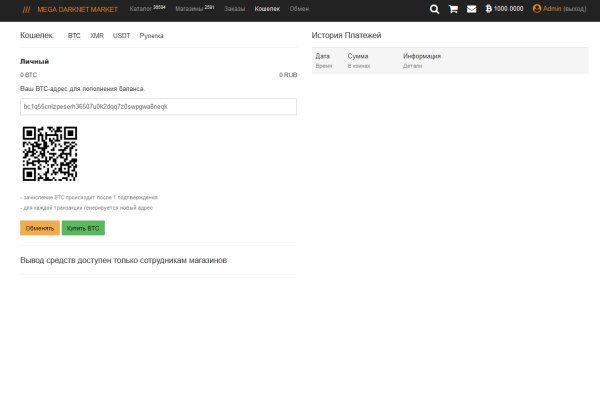Open the Рулетка tab
Screen dimensions: 600x400
click(152, 35)
